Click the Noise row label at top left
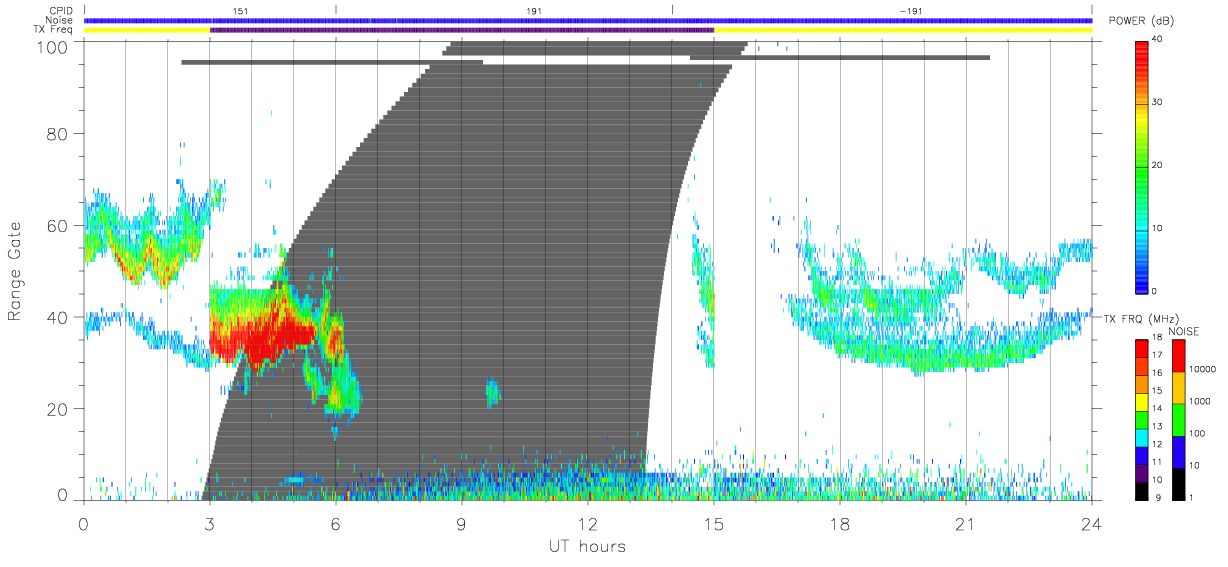 tap(60, 20)
